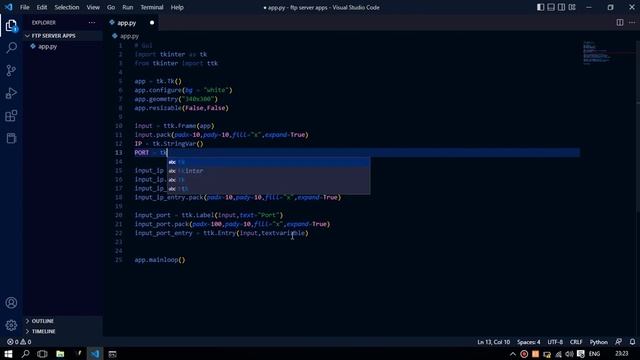
Task: Open the Customize Layout icon
Action: click(x=572, y=7)
